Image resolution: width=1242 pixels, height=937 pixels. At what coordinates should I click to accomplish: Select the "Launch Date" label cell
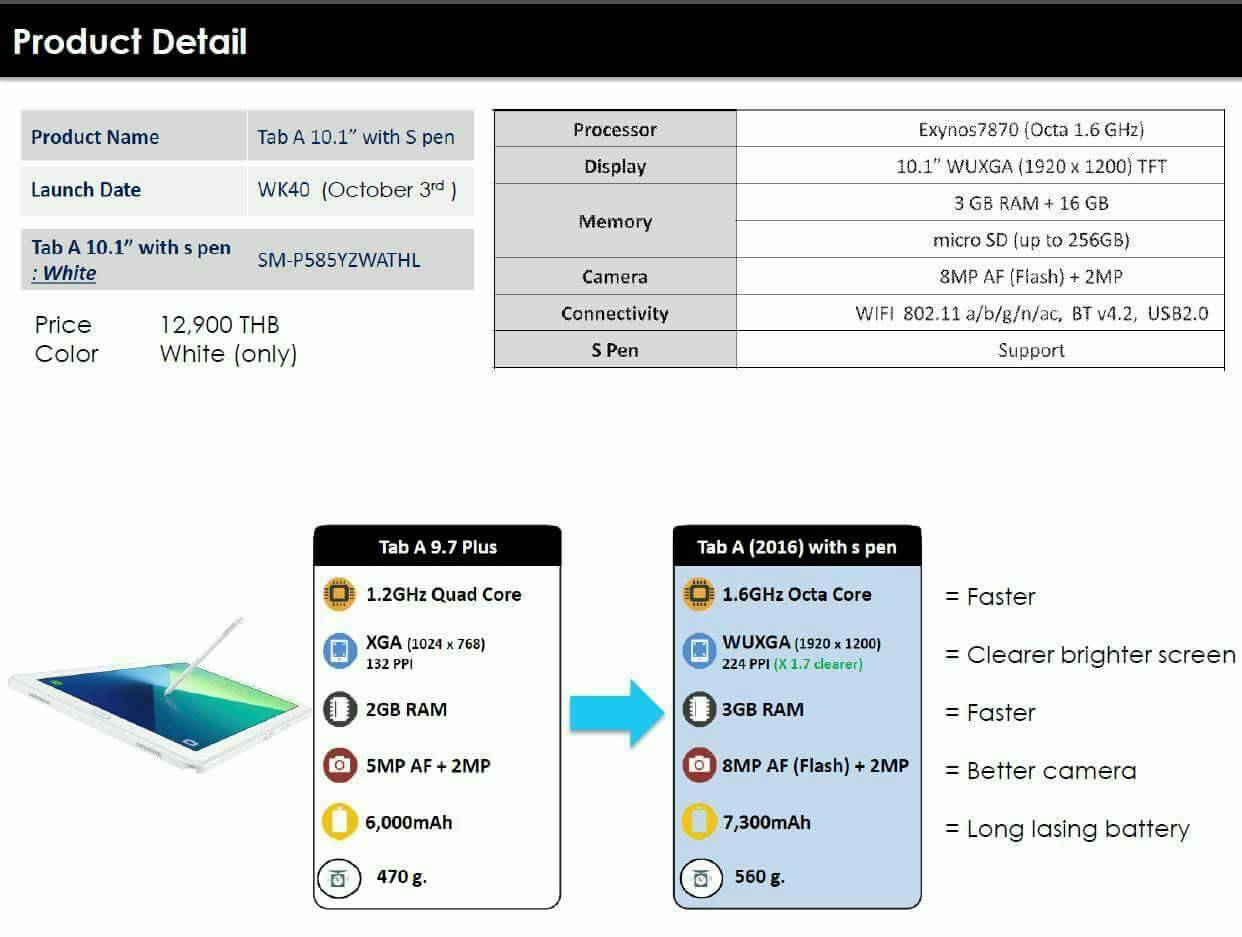134,189
